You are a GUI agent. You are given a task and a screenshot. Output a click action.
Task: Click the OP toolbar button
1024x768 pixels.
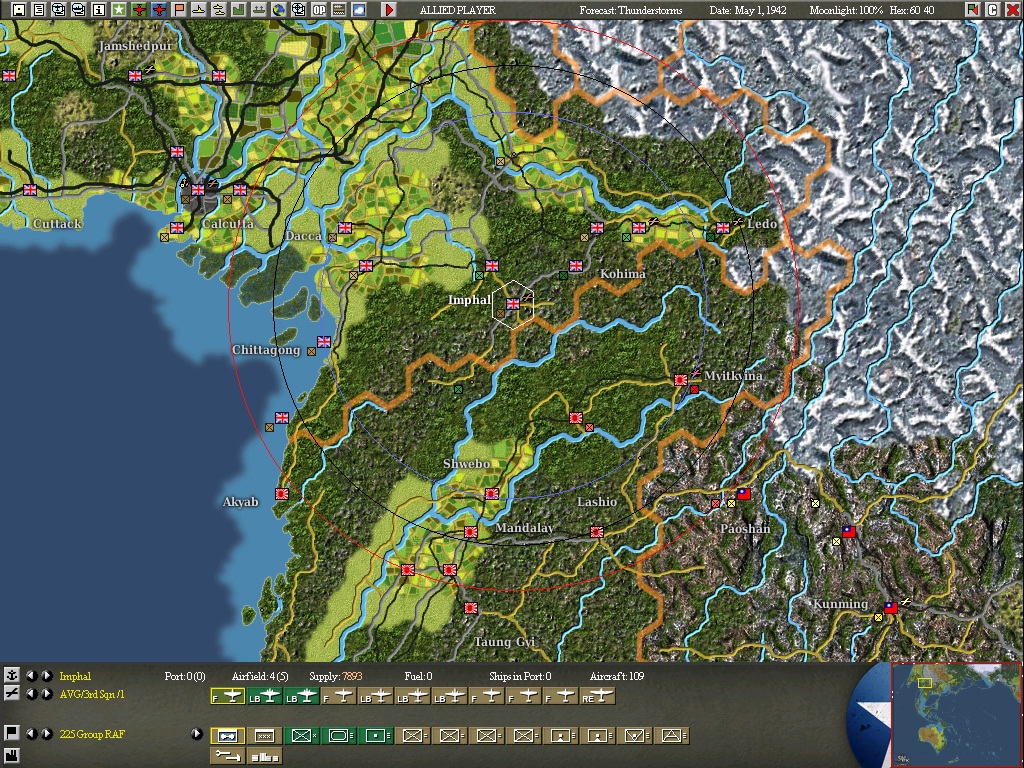coord(319,10)
